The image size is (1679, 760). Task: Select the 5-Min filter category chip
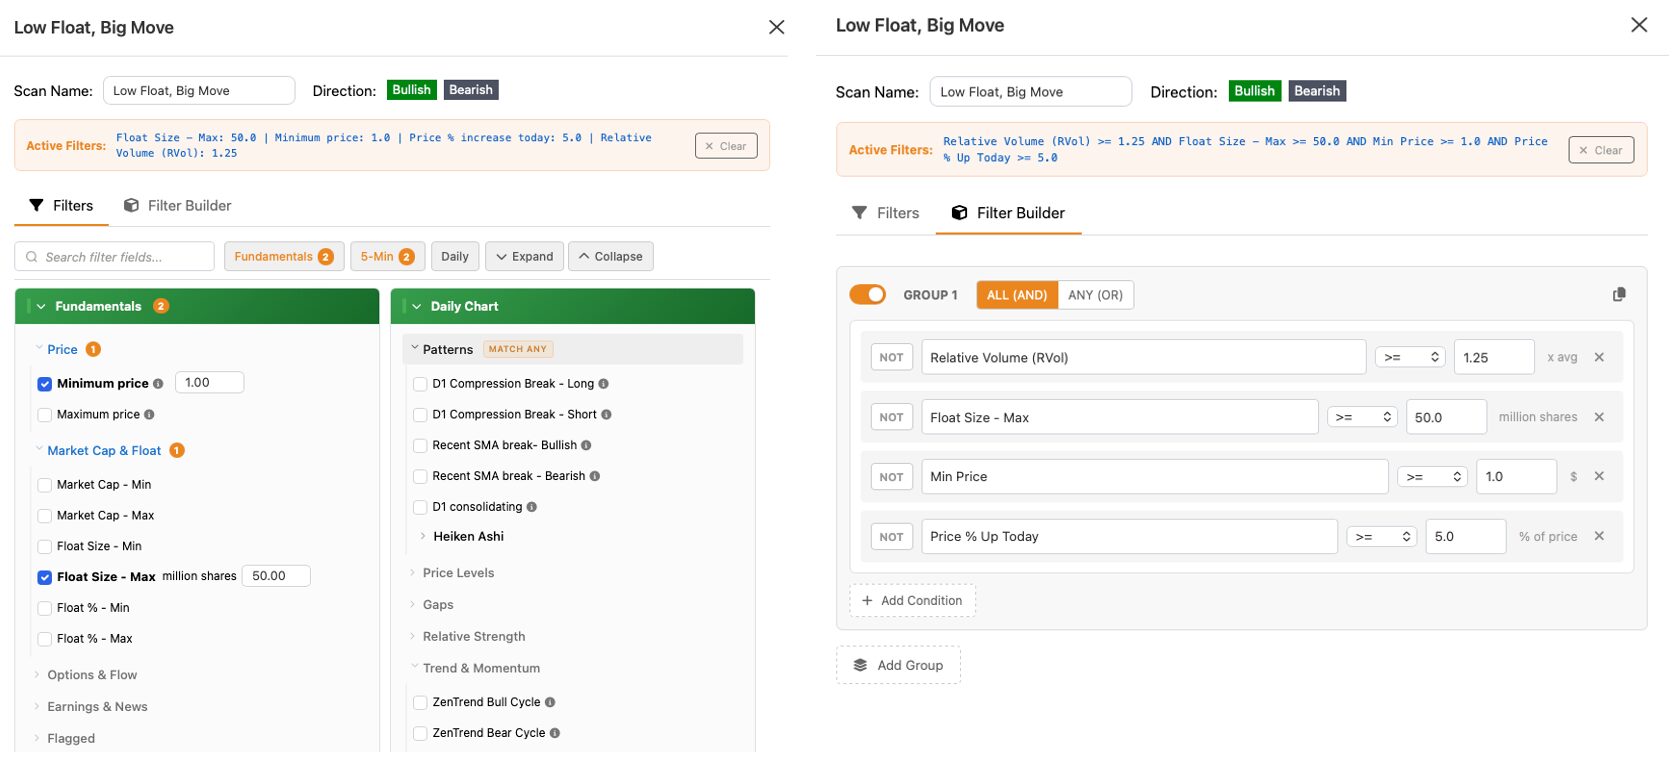387,257
